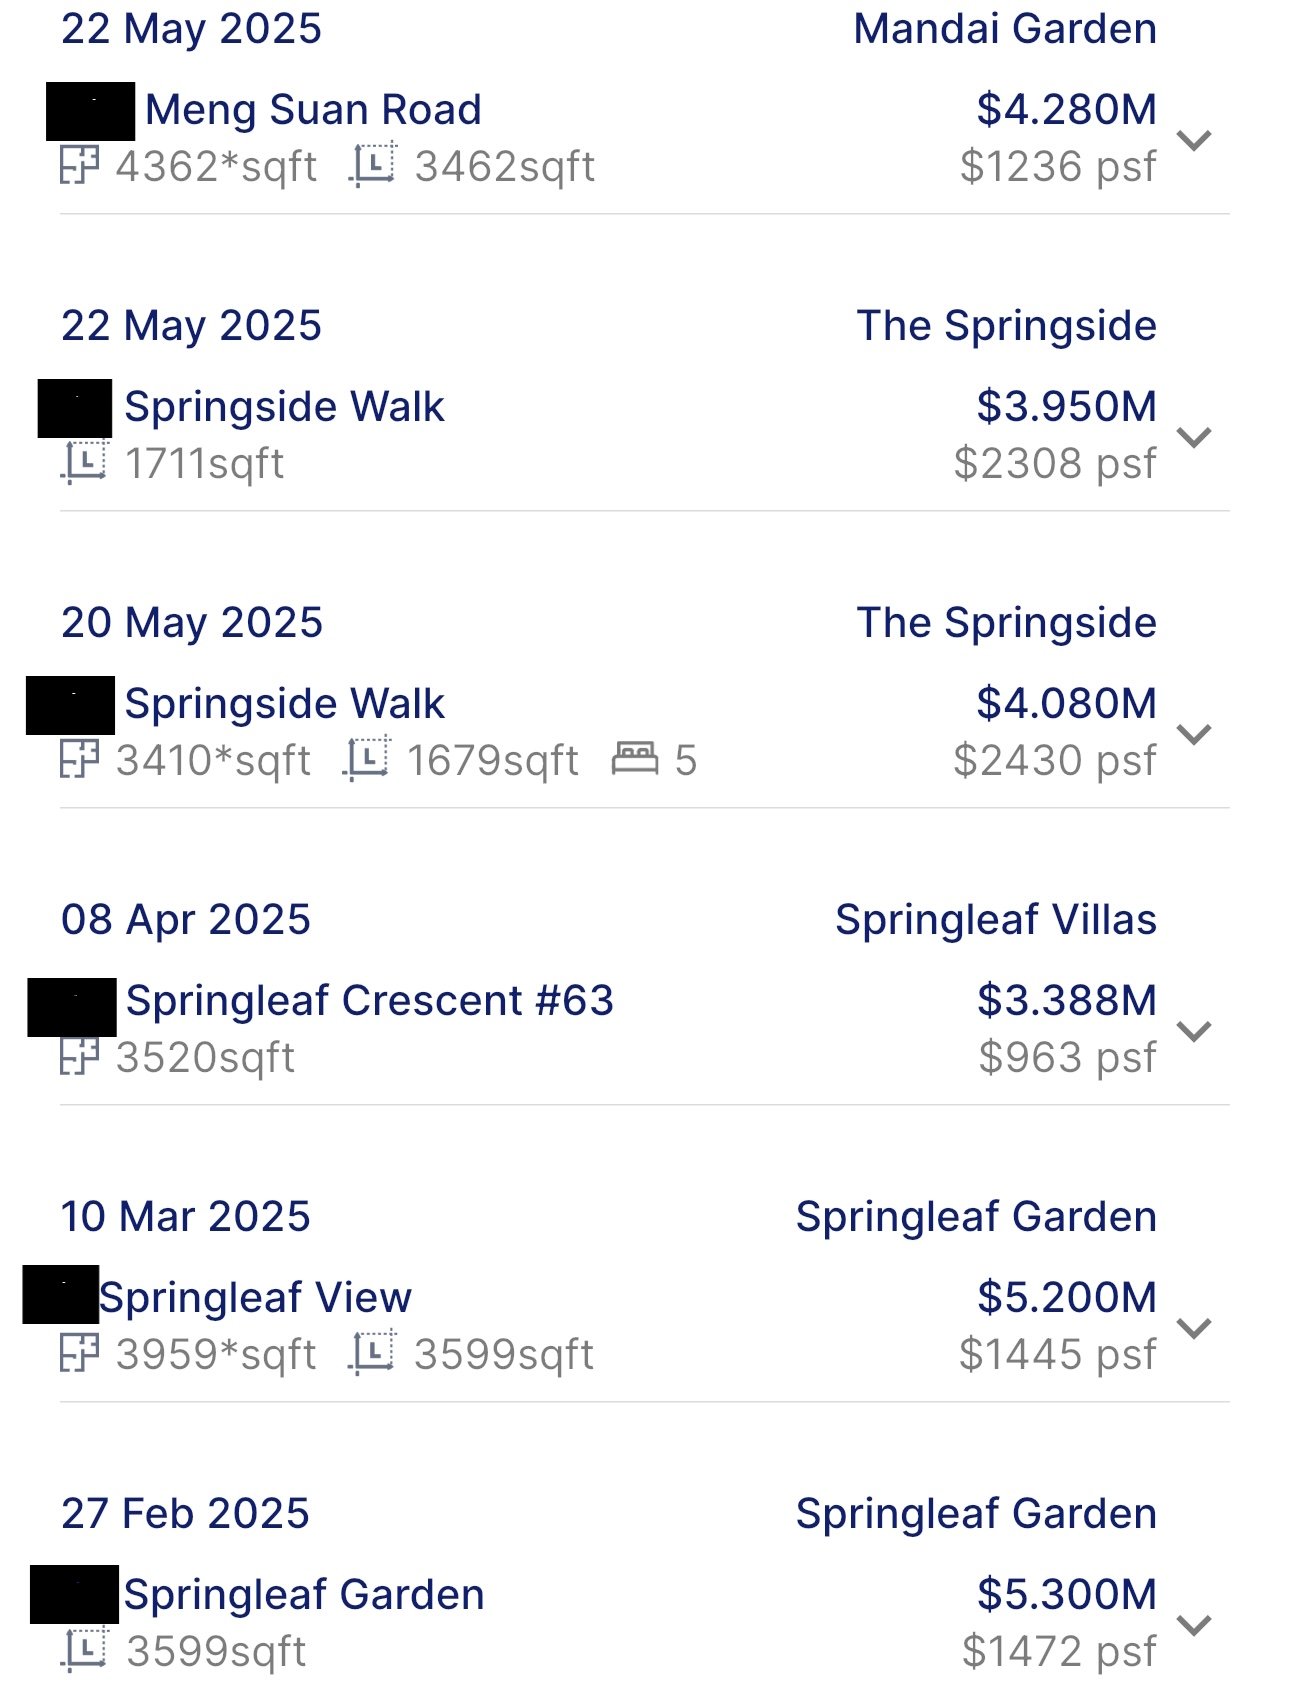The height and width of the screenshot is (1697, 1290).
Task: Expand the $5.200M Springleaf View transaction
Action: pyautogui.click(x=1194, y=1328)
